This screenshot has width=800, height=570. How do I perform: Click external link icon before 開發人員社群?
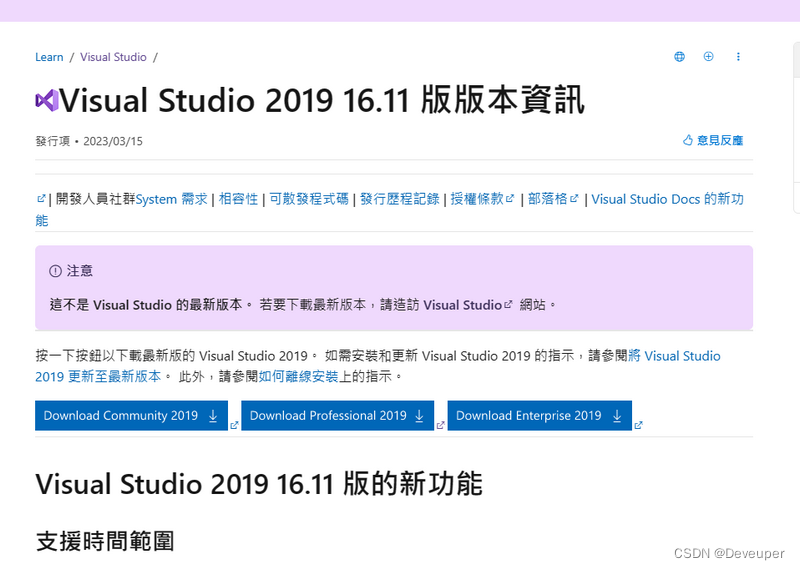tap(41, 199)
